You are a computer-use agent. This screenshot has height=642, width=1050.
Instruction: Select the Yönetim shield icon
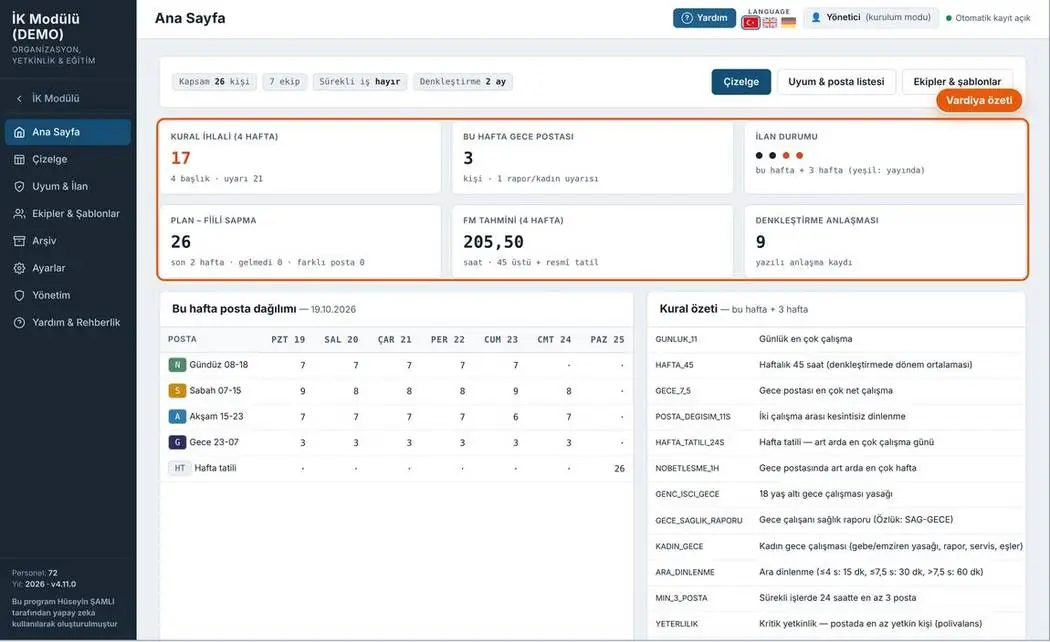pos(19,295)
